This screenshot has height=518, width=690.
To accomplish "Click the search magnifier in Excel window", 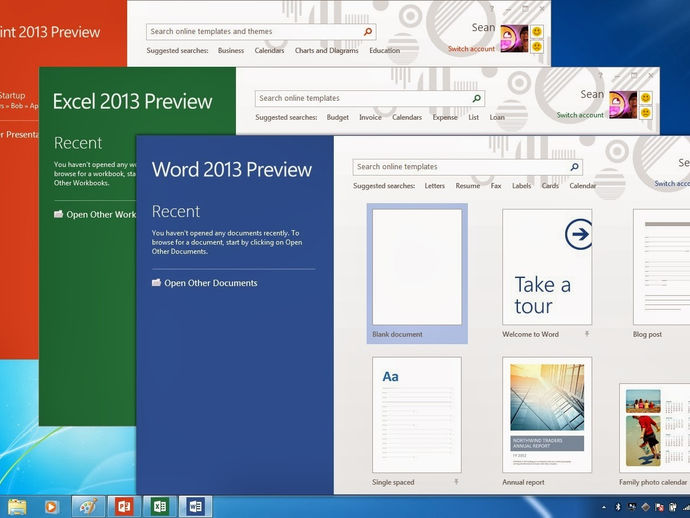I will (x=477, y=98).
